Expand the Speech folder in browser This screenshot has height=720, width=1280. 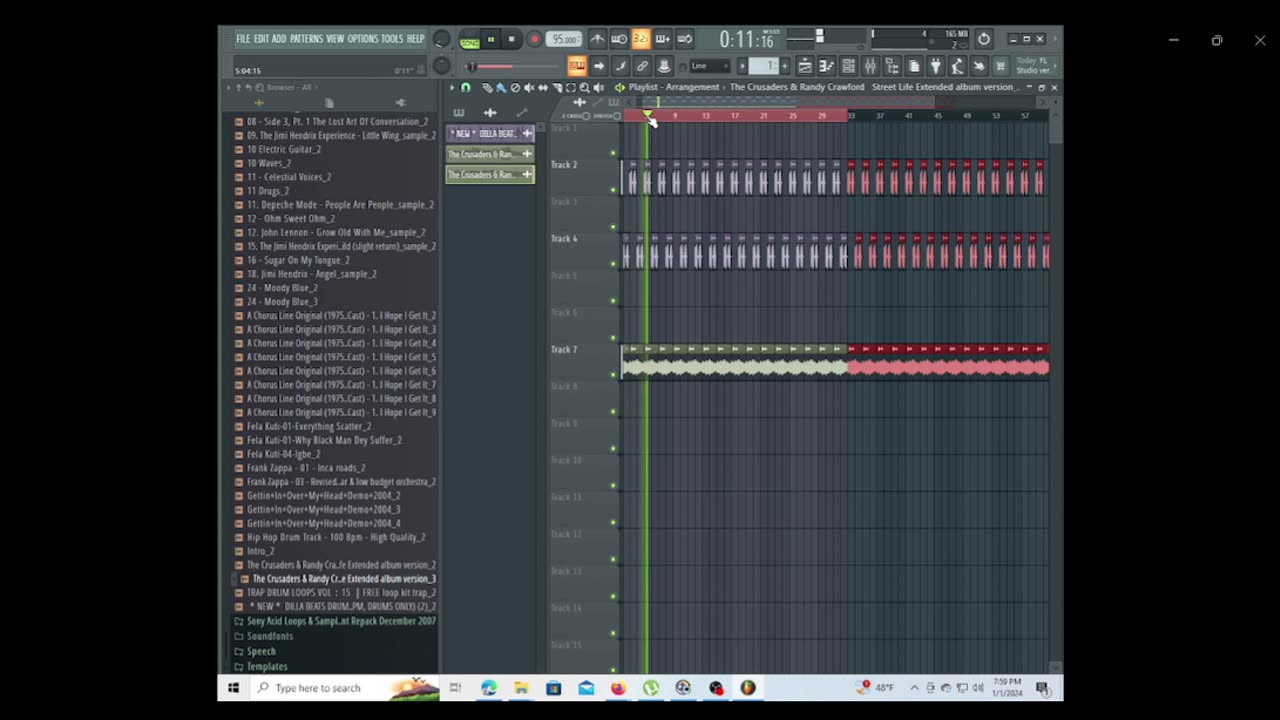pyautogui.click(x=254, y=651)
